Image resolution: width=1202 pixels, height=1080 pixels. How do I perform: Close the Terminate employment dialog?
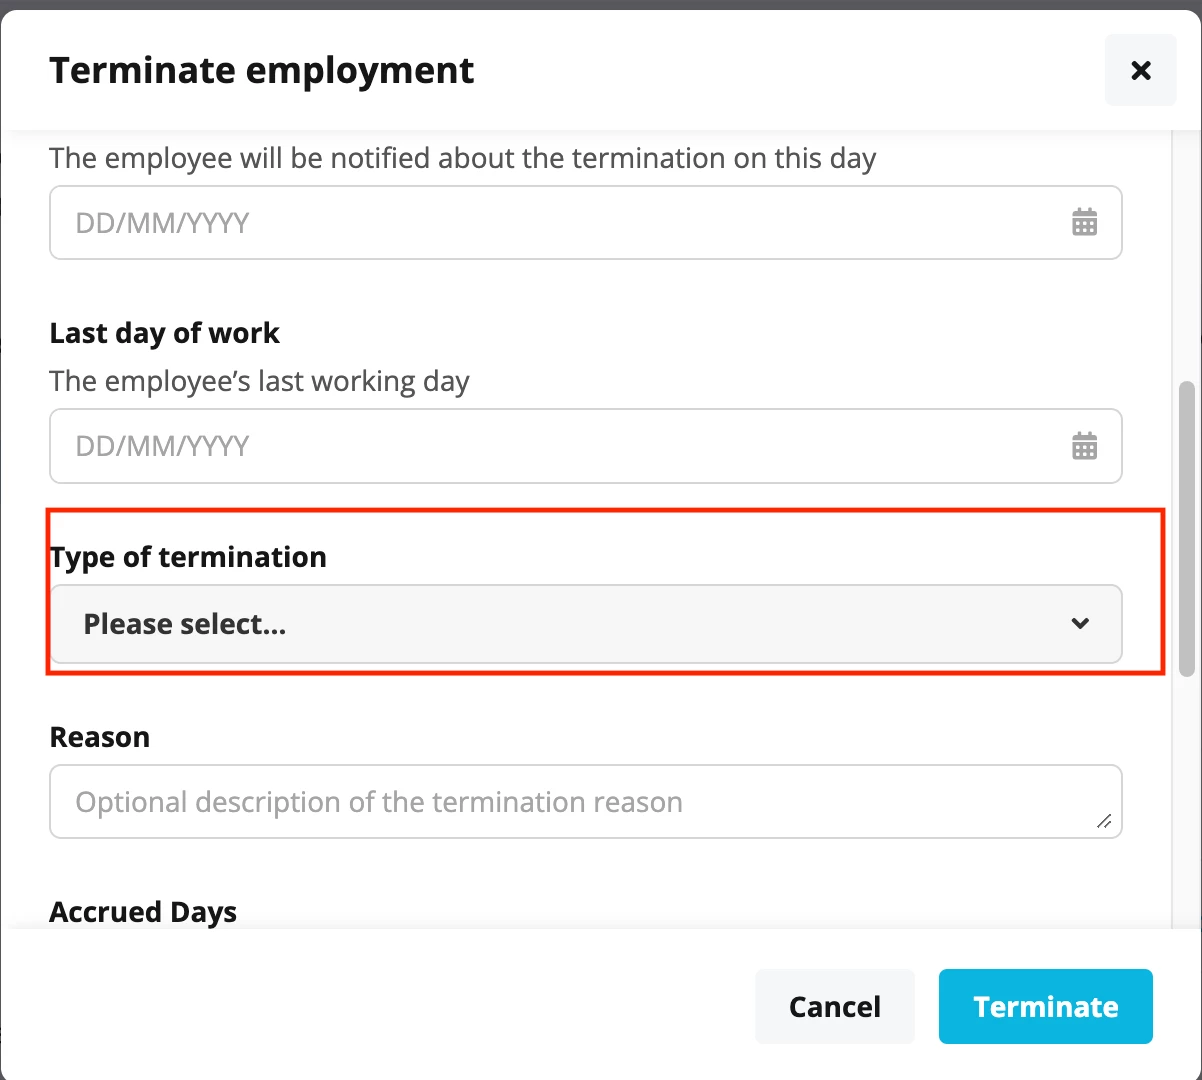click(1140, 70)
